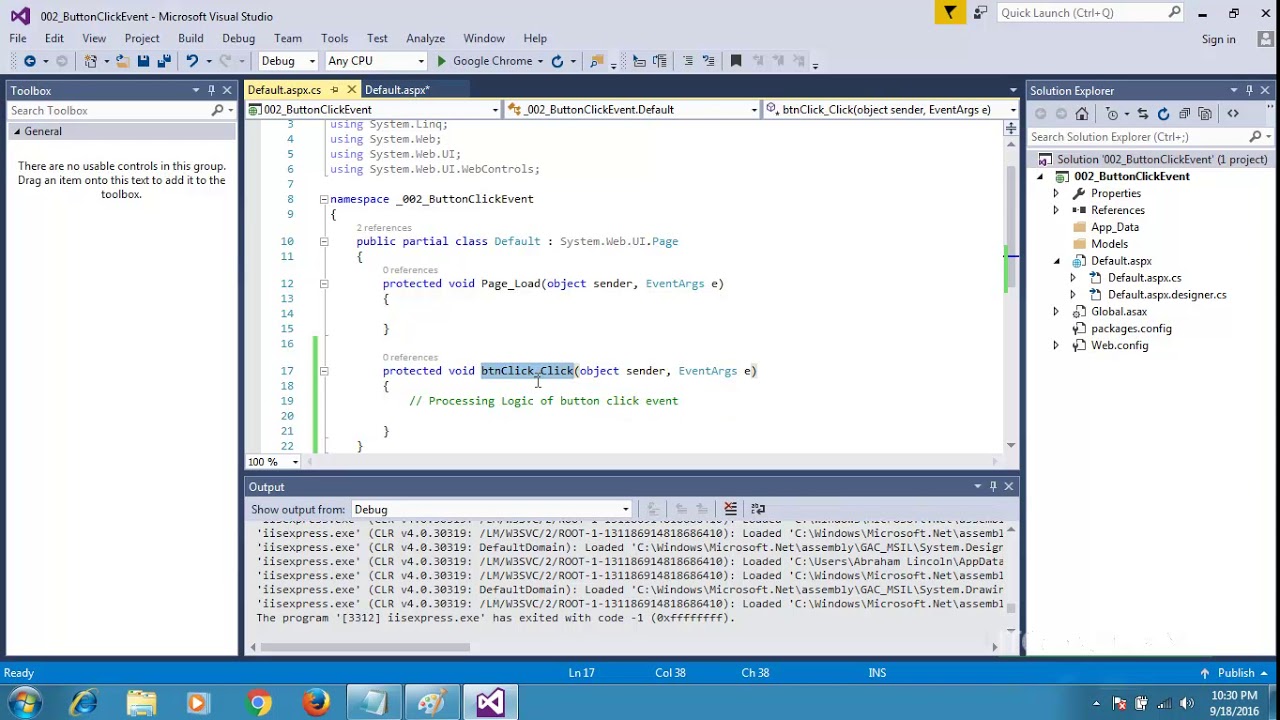Click the Home icon in Solution Explorer
Image resolution: width=1280 pixels, height=720 pixels.
pos(1082,114)
